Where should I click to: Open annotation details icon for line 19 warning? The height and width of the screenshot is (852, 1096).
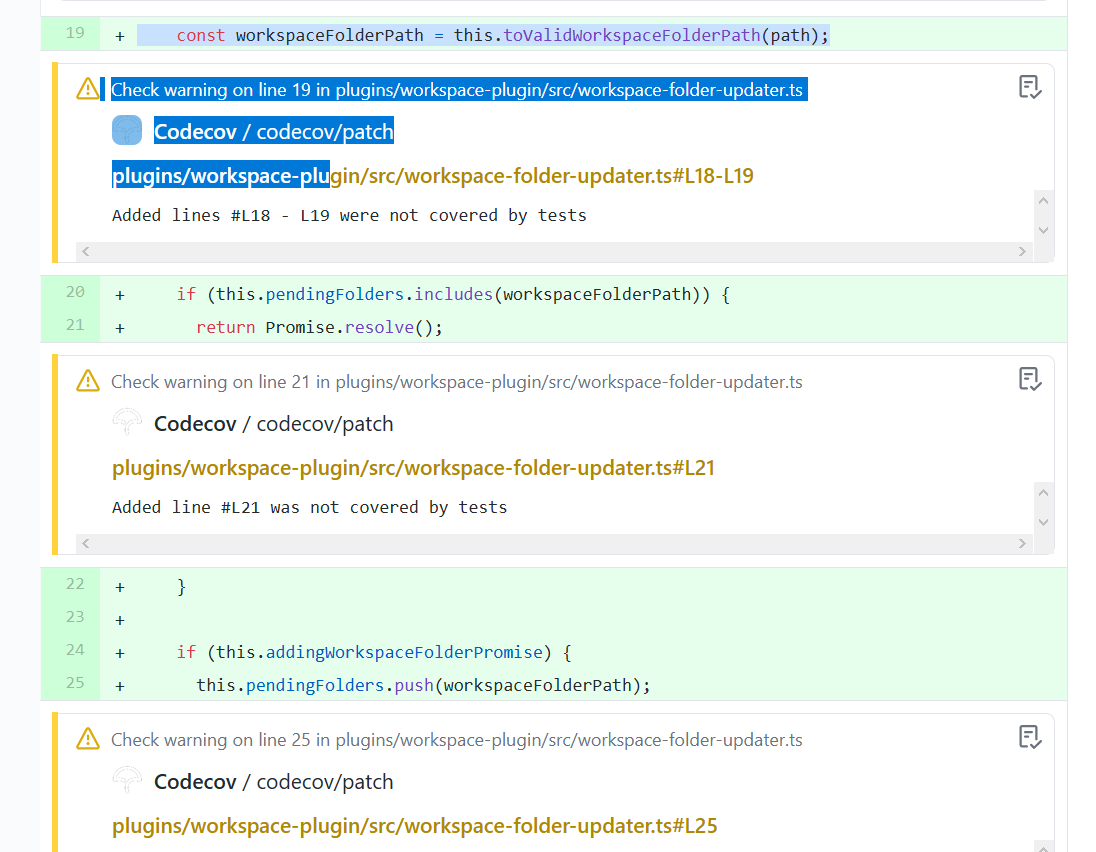(x=1030, y=87)
